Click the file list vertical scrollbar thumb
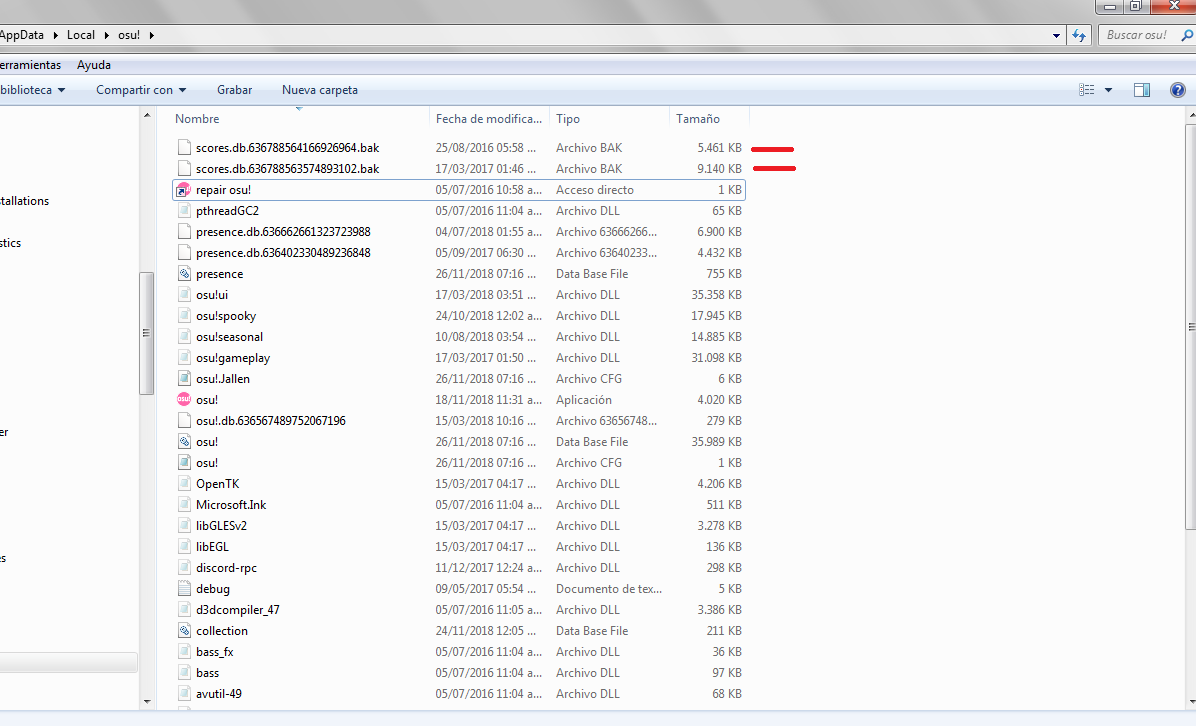The height and width of the screenshot is (726, 1196). pyautogui.click(x=1191, y=326)
